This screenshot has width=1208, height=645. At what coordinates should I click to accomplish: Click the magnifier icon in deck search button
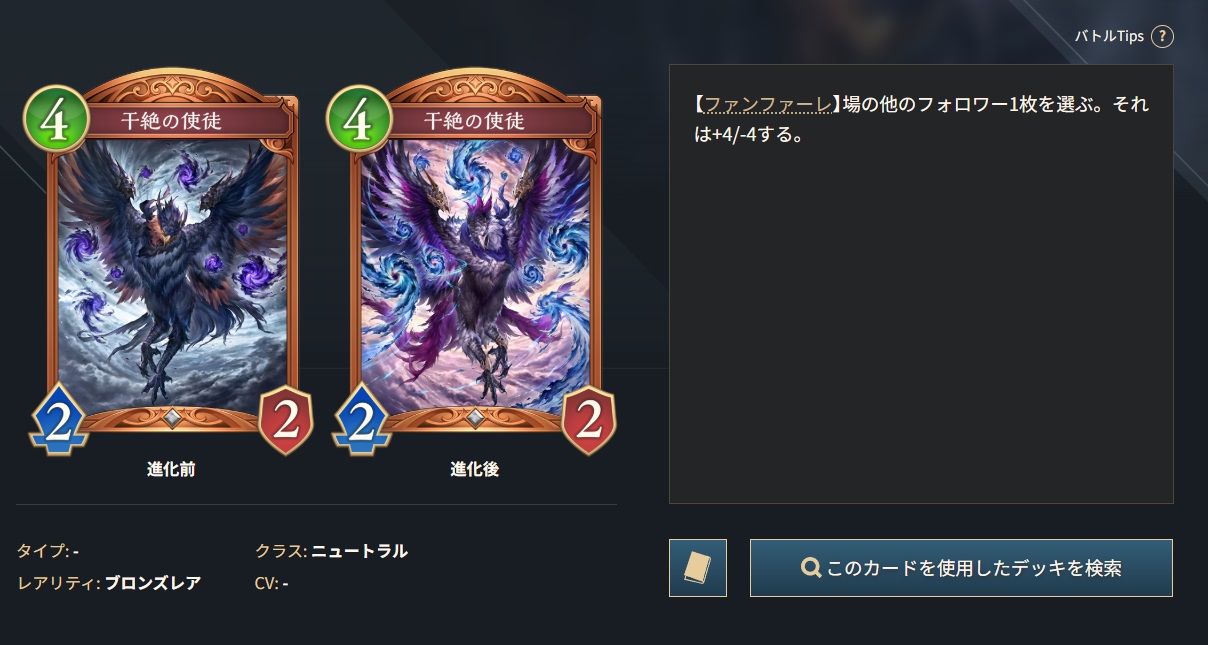(811, 568)
